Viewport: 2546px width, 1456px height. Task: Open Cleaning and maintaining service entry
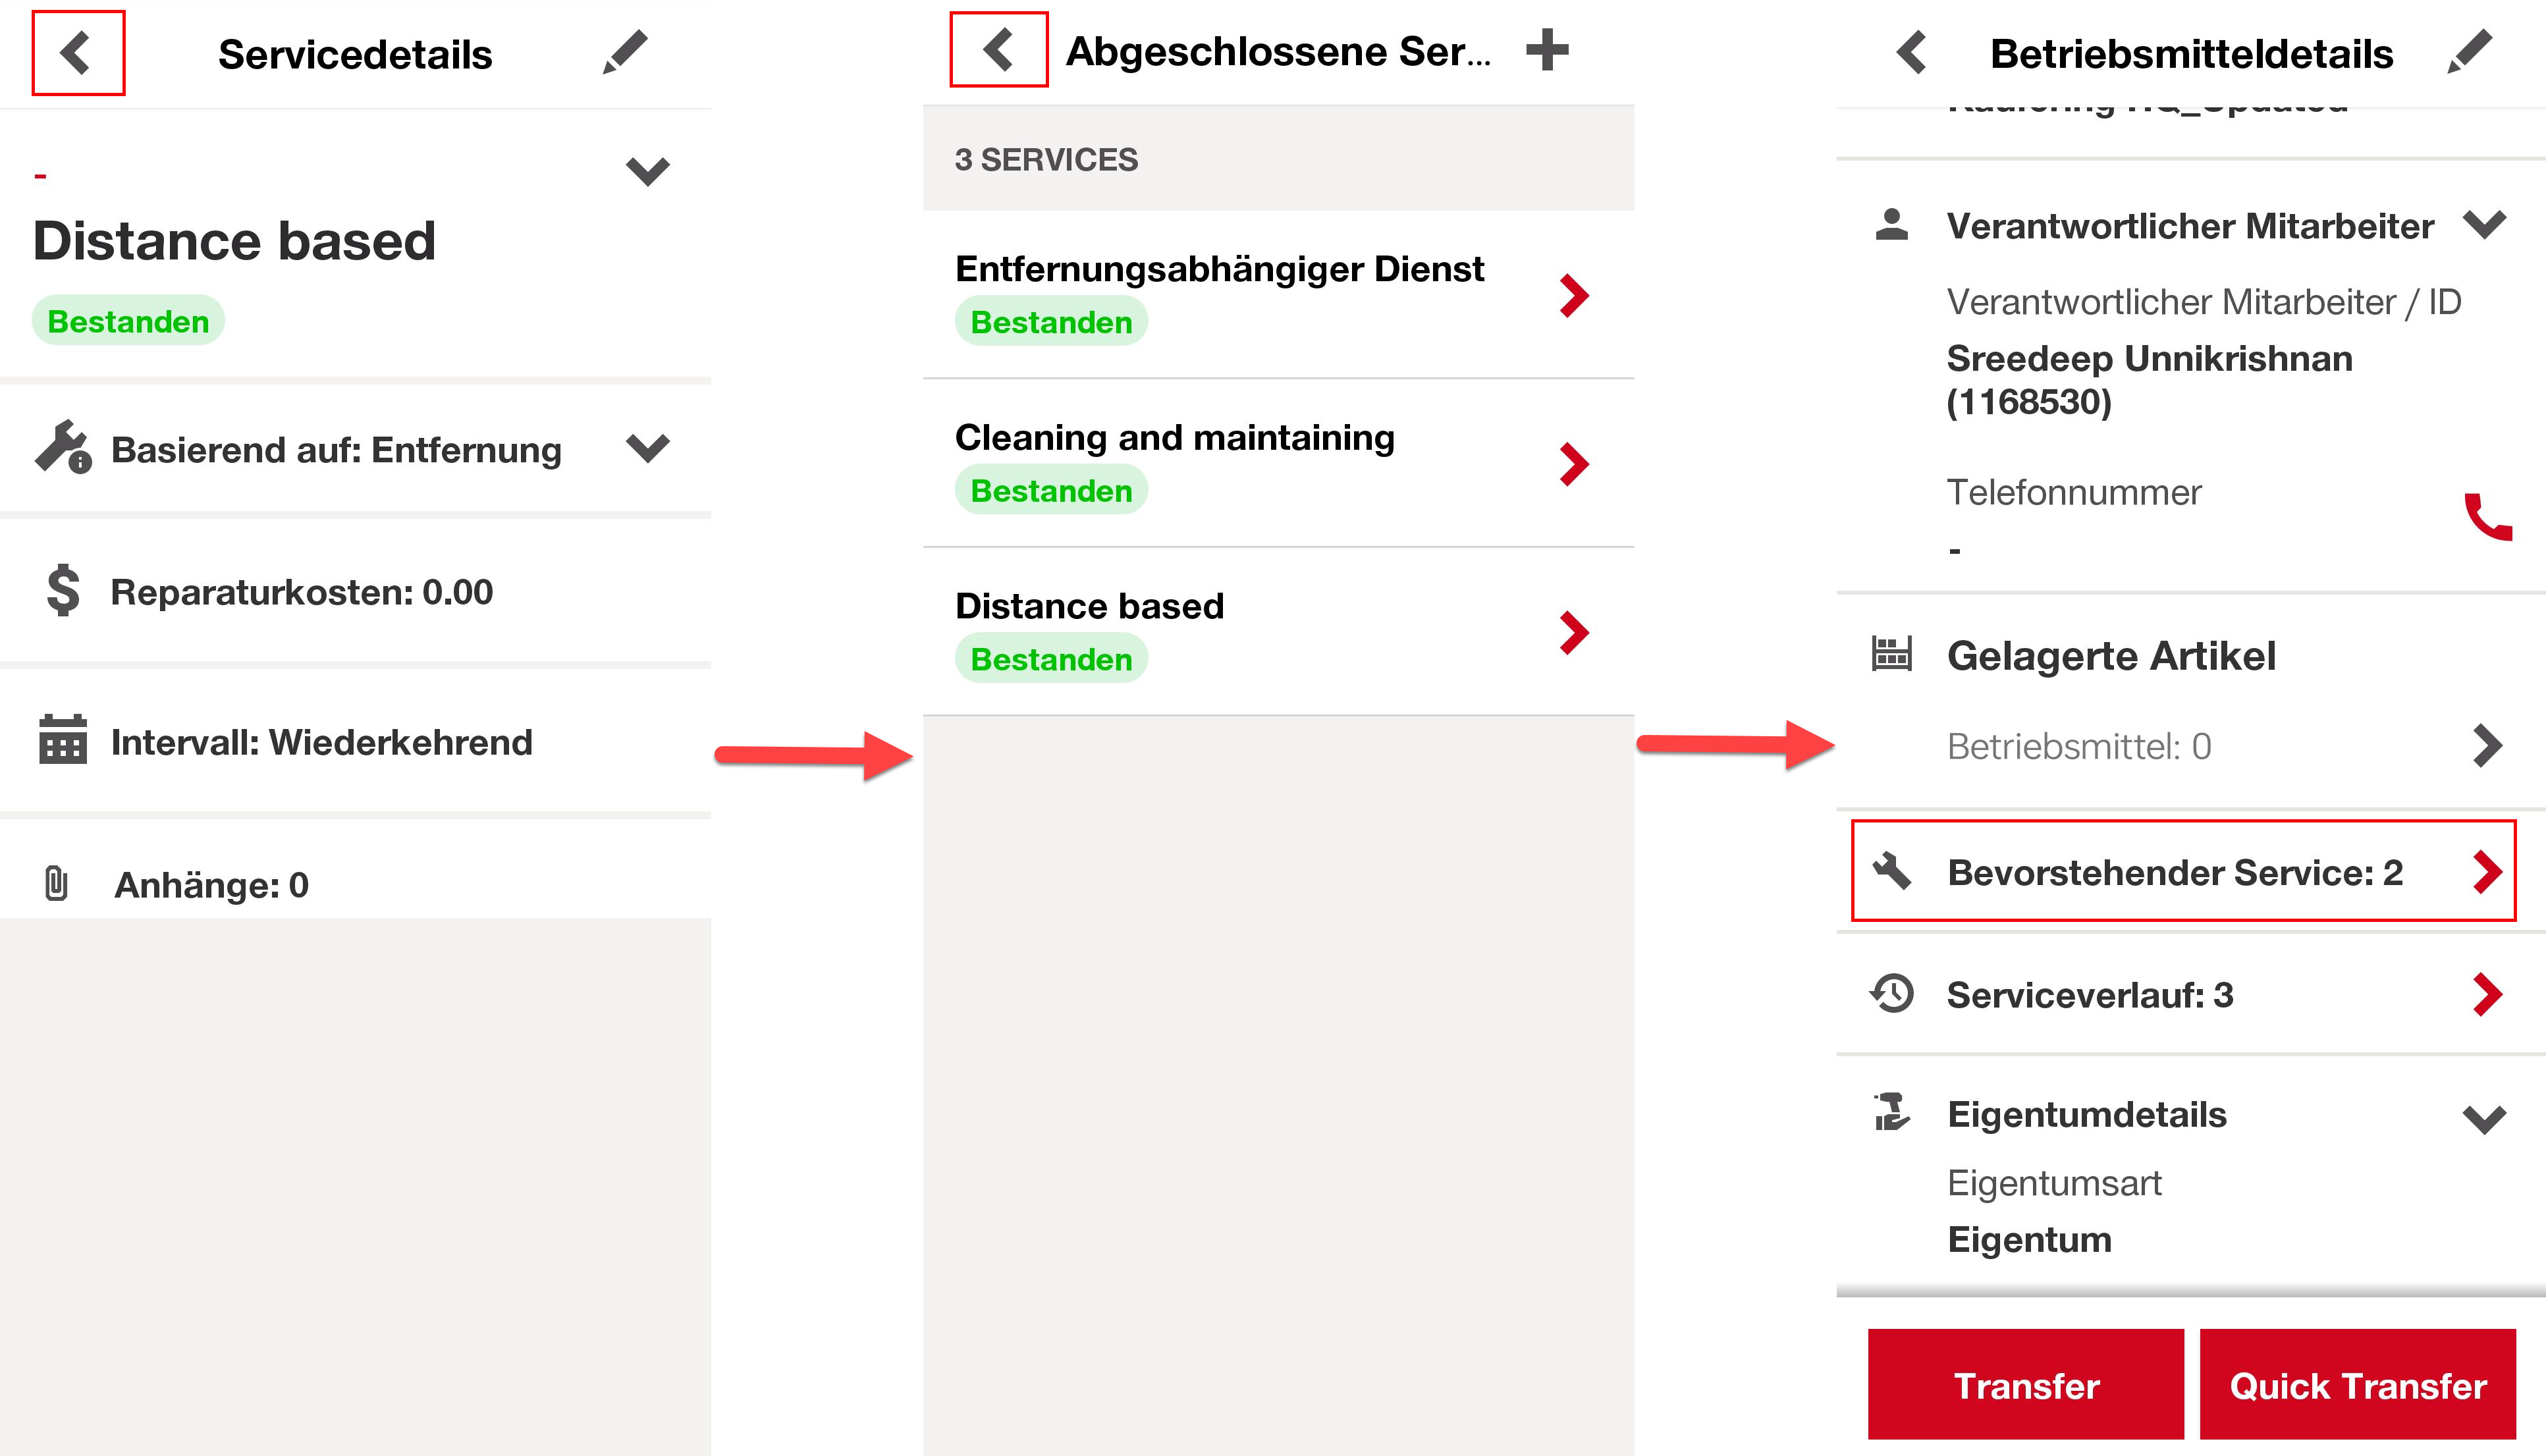(1278, 463)
